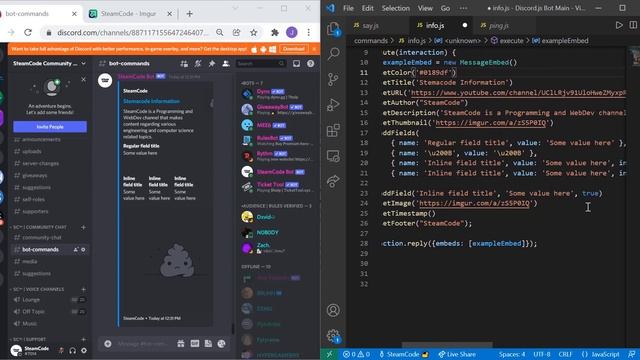Add channel to Voice Channels category

pyautogui.click(x=83, y=289)
